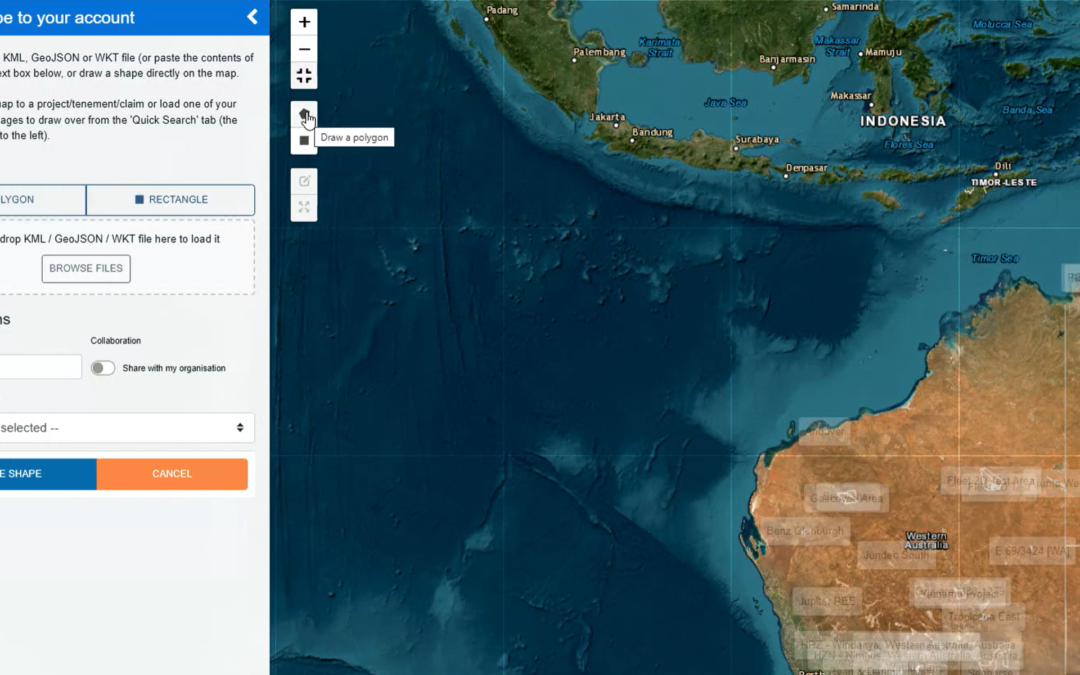Switch to the RECTANGLE tab
This screenshot has width=1080, height=675.
[170, 200]
